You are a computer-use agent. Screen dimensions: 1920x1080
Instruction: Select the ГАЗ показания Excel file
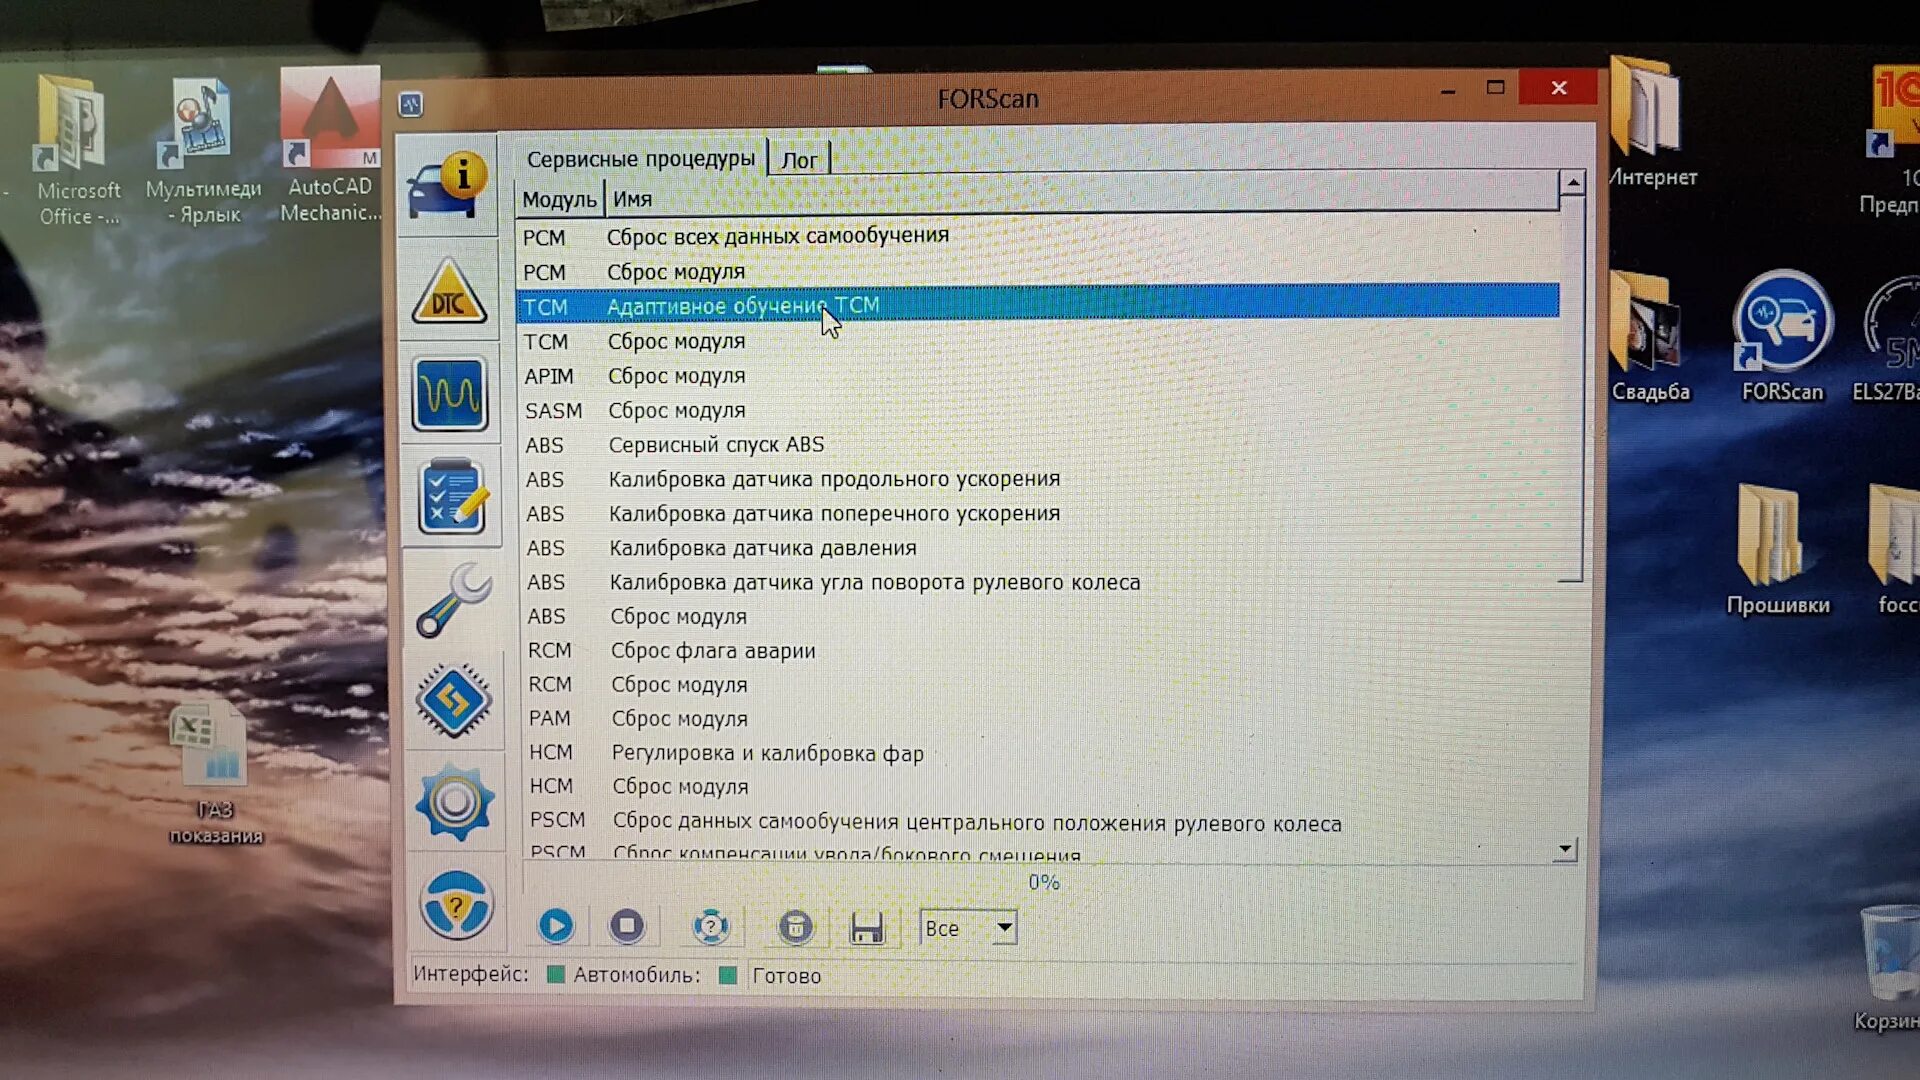(214, 775)
